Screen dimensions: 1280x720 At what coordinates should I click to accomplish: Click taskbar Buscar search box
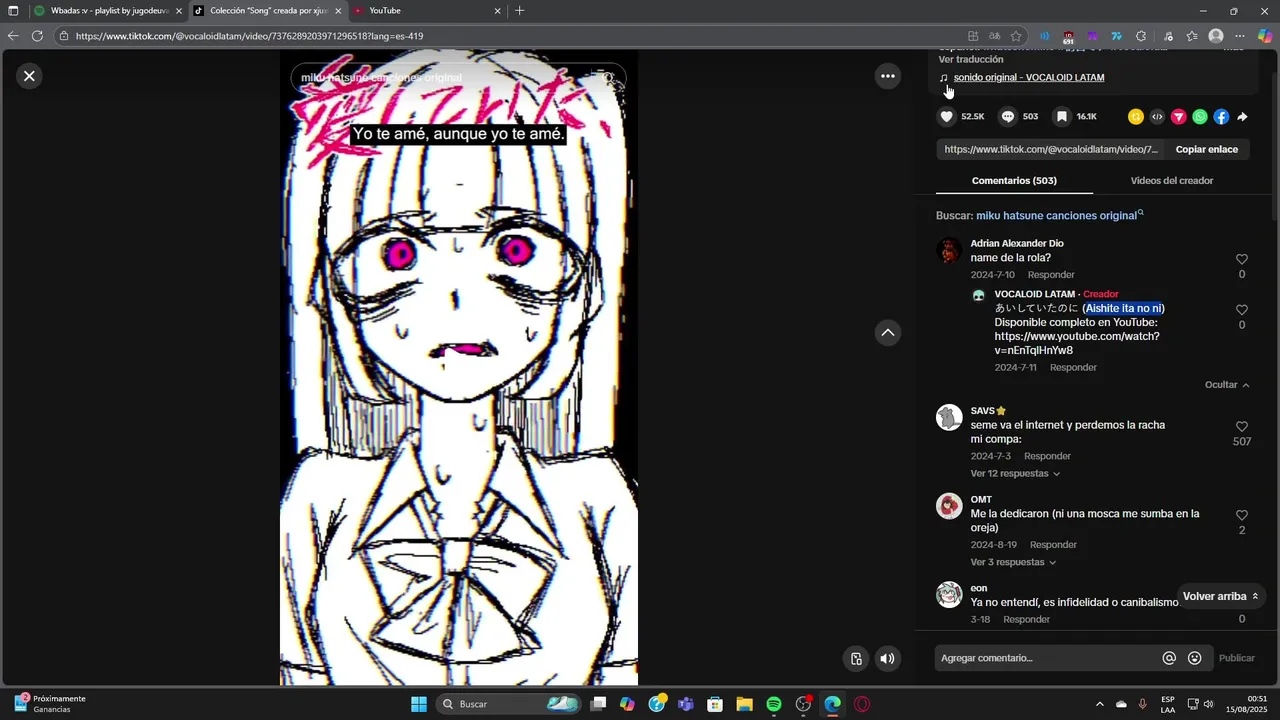tap(510, 704)
